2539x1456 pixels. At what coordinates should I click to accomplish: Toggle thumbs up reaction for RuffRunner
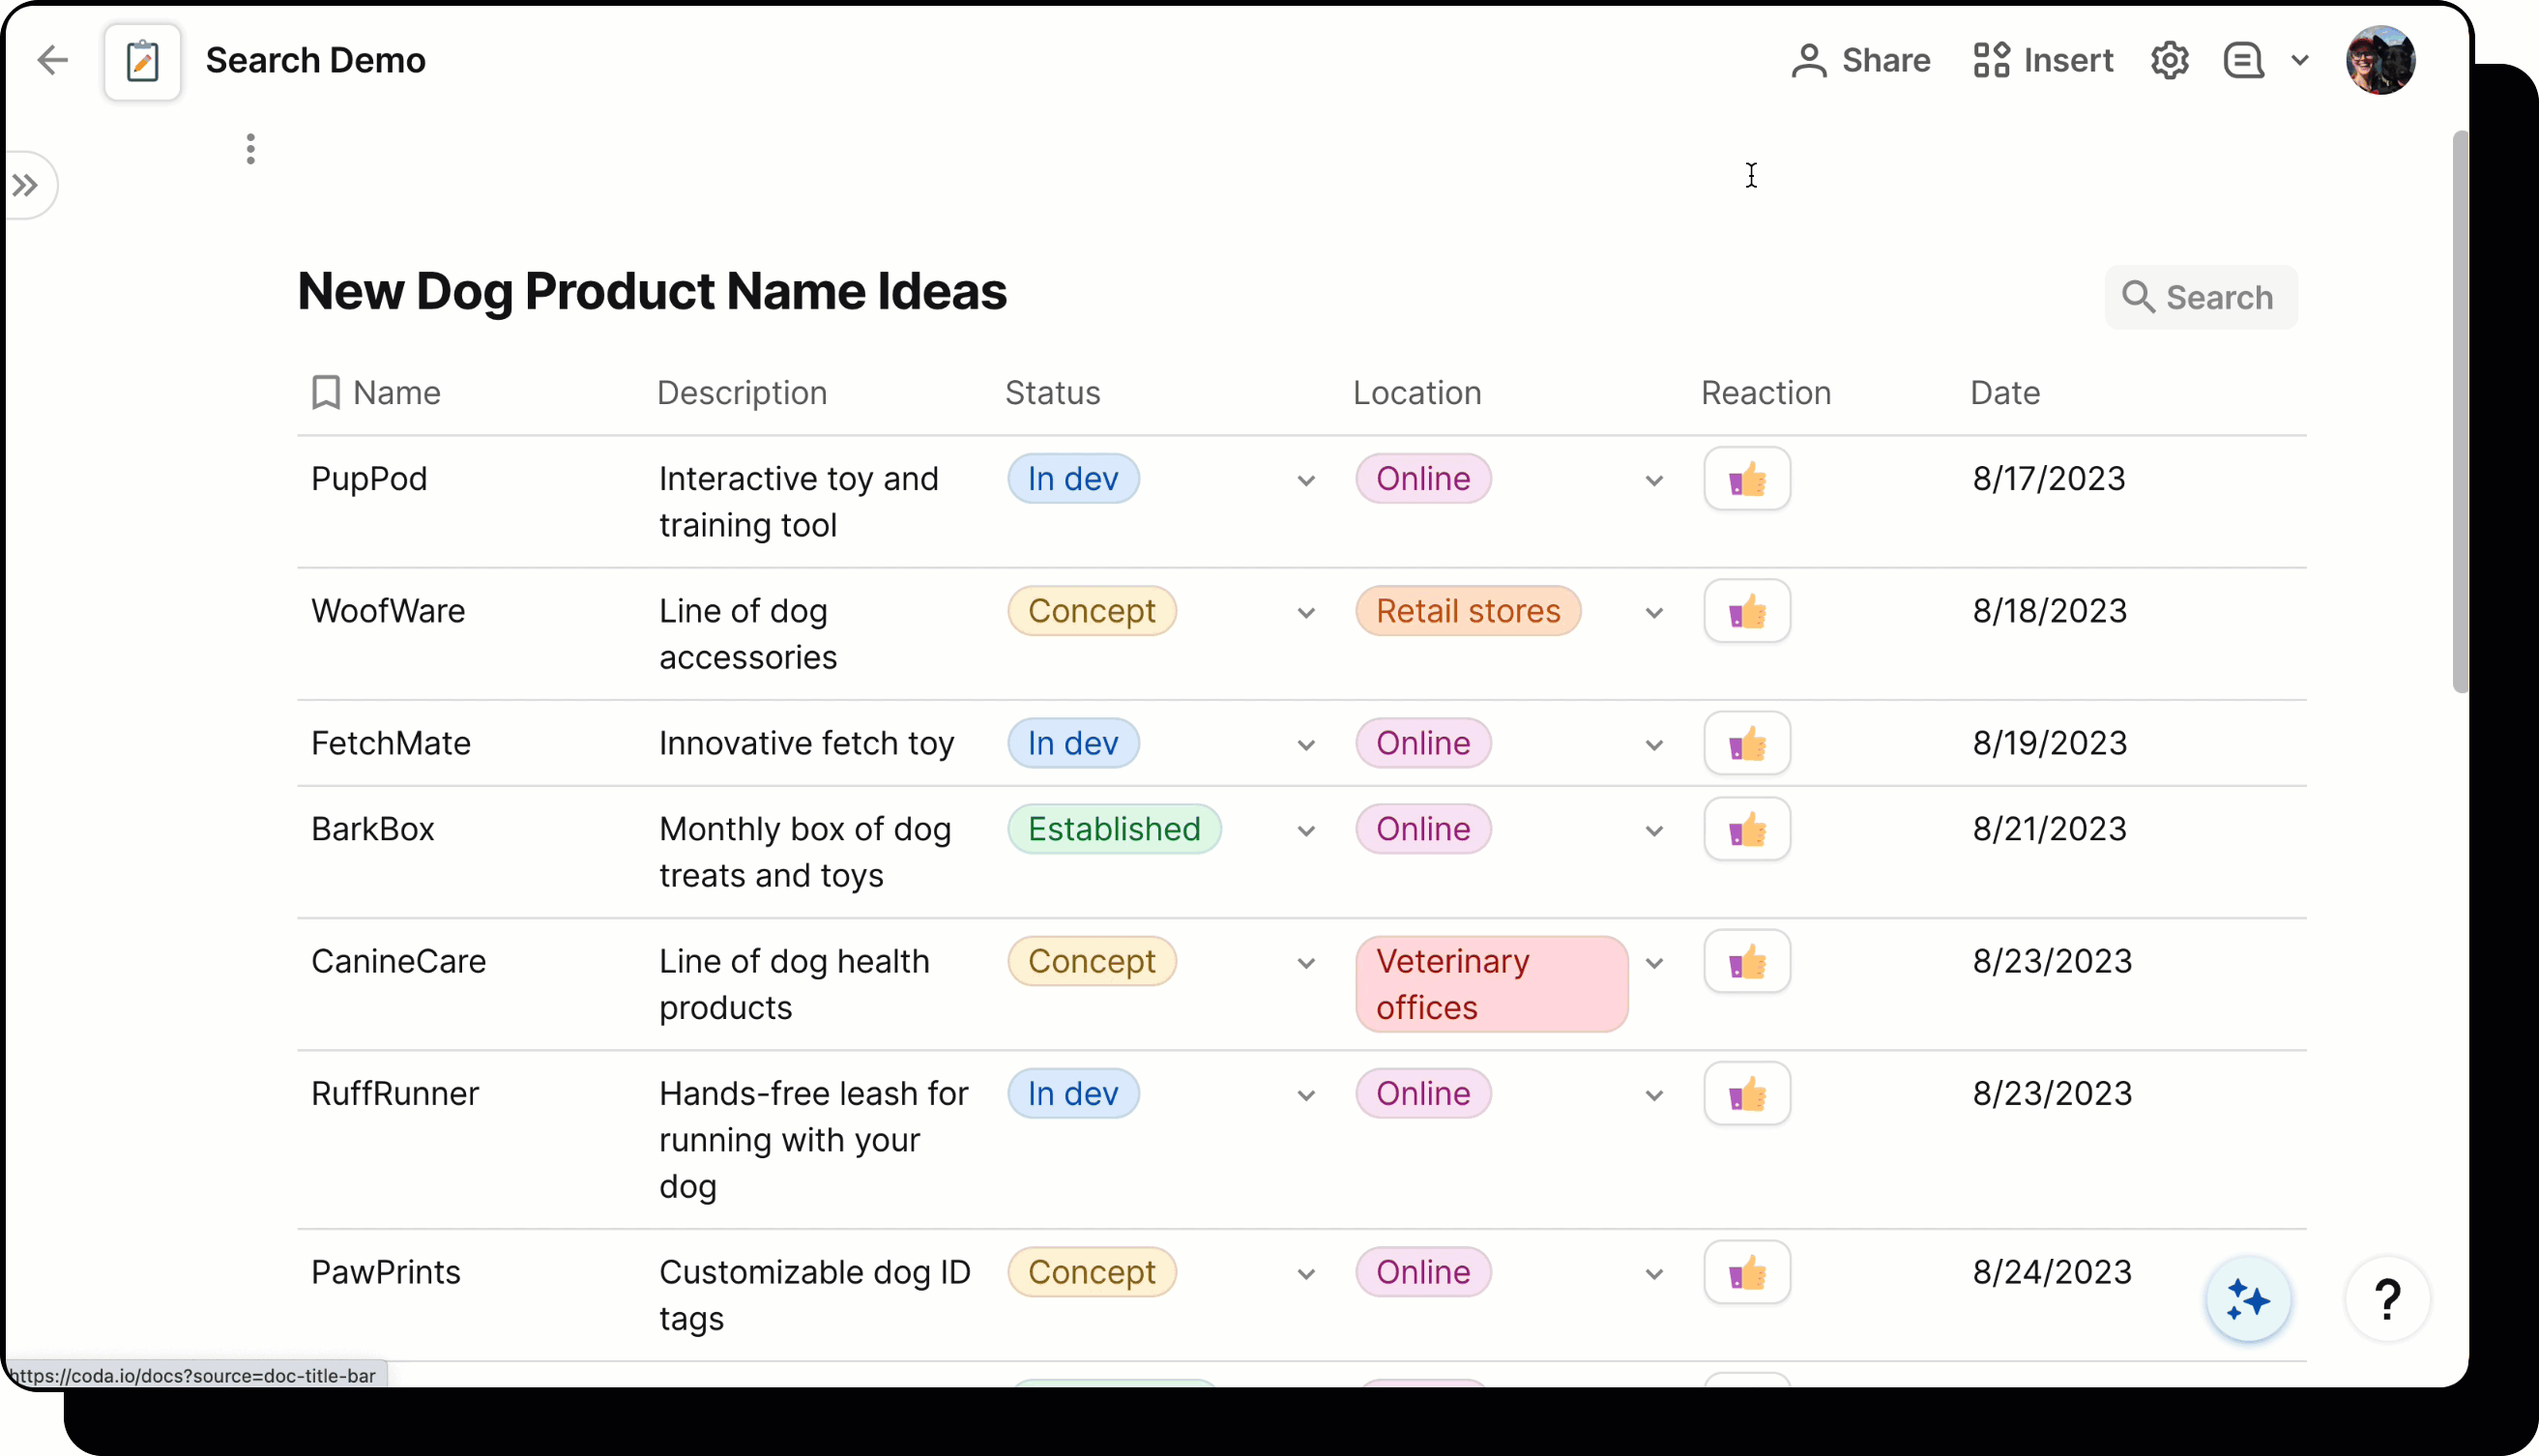(x=1747, y=1093)
